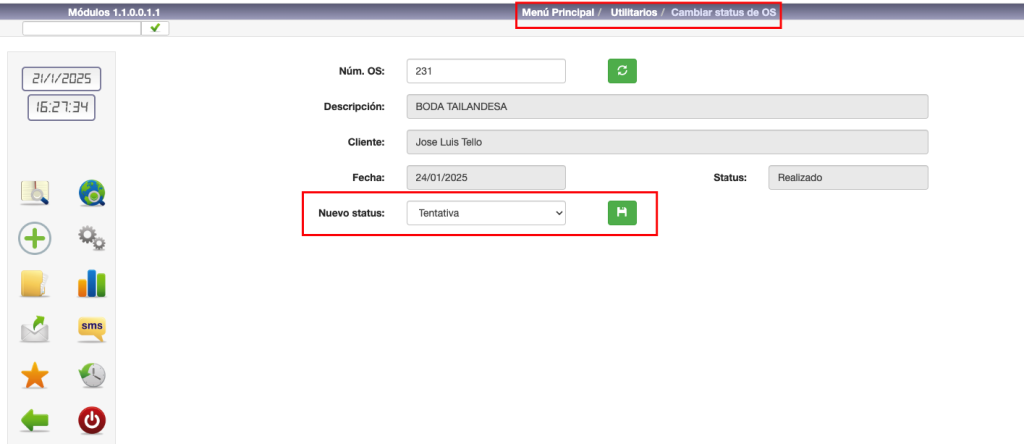The width and height of the screenshot is (1024, 444).
Task: Click the green plus add icon
Action: pos(35,238)
